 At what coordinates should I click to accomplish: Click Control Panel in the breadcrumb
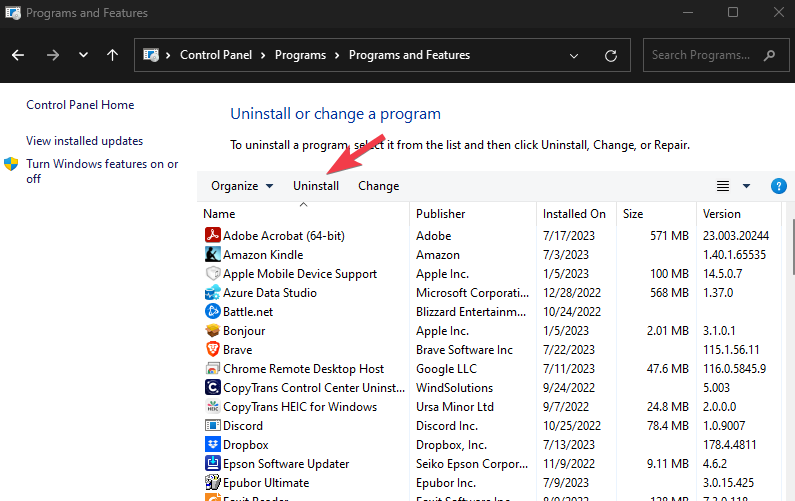(x=216, y=55)
